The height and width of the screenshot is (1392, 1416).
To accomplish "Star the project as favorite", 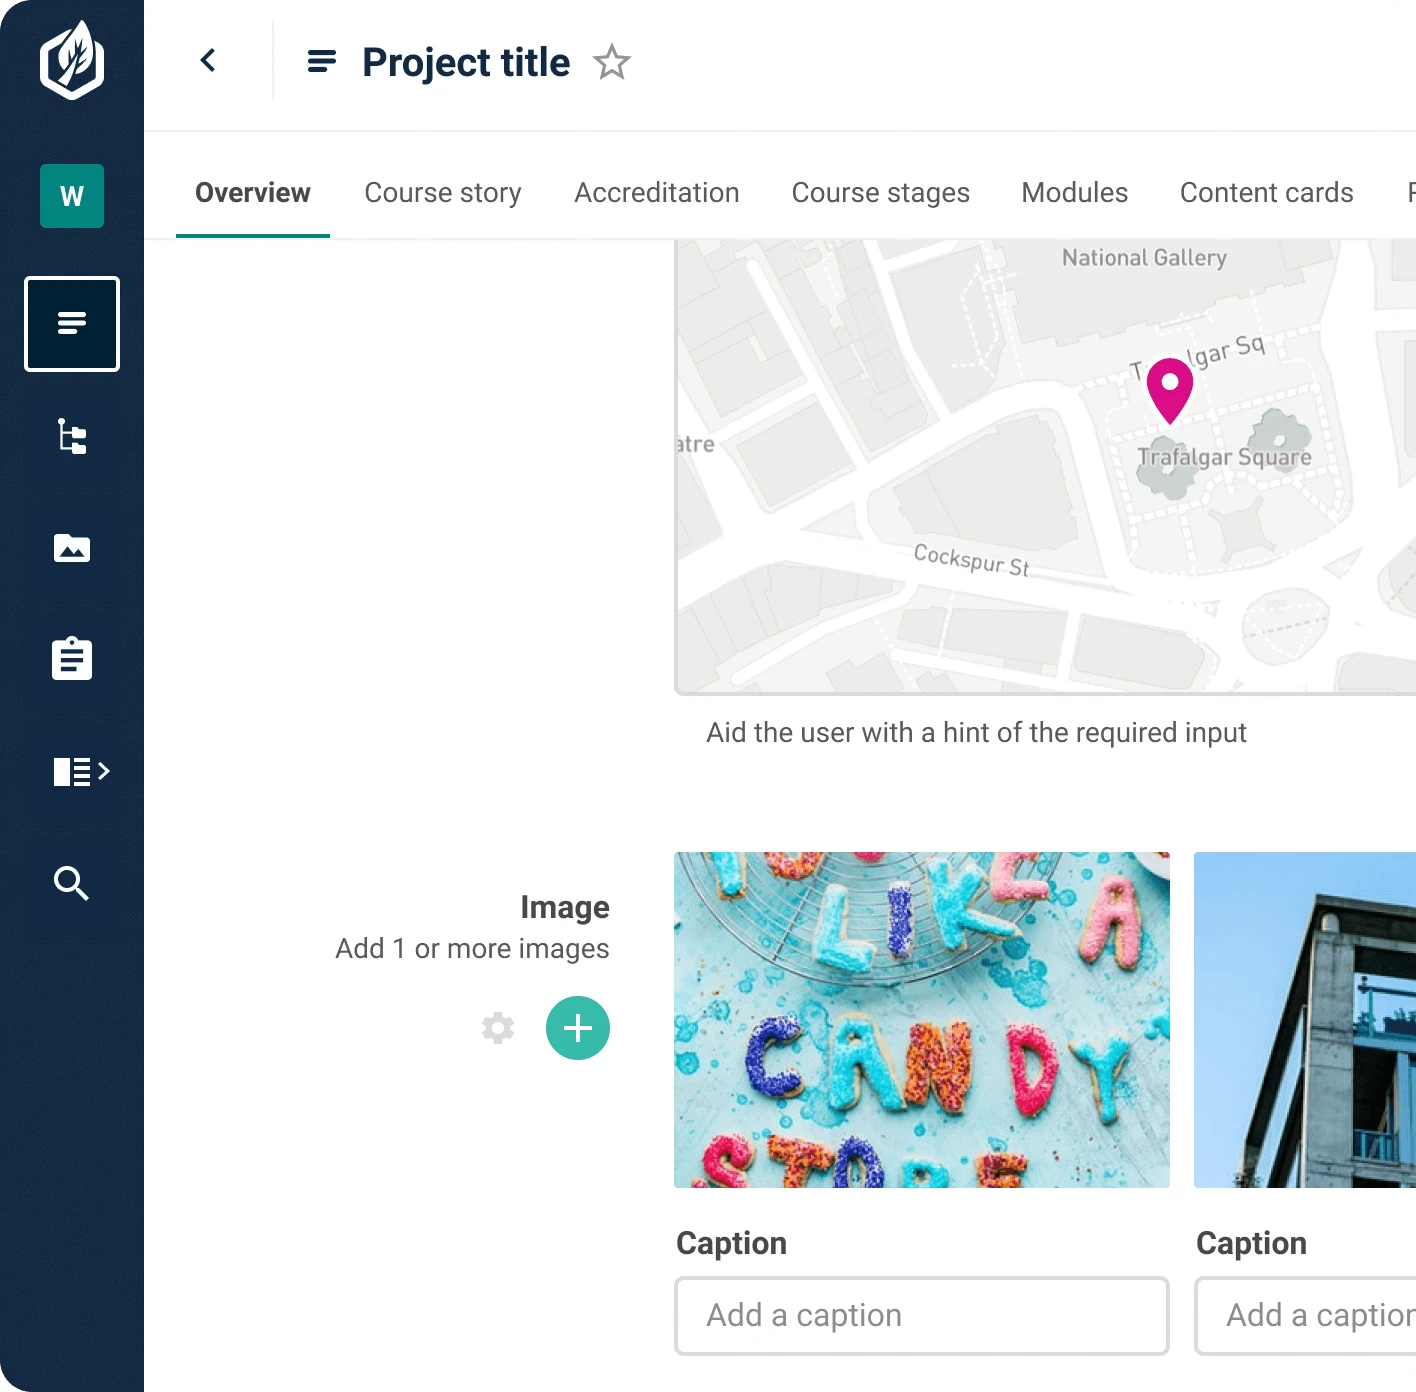I will (612, 62).
